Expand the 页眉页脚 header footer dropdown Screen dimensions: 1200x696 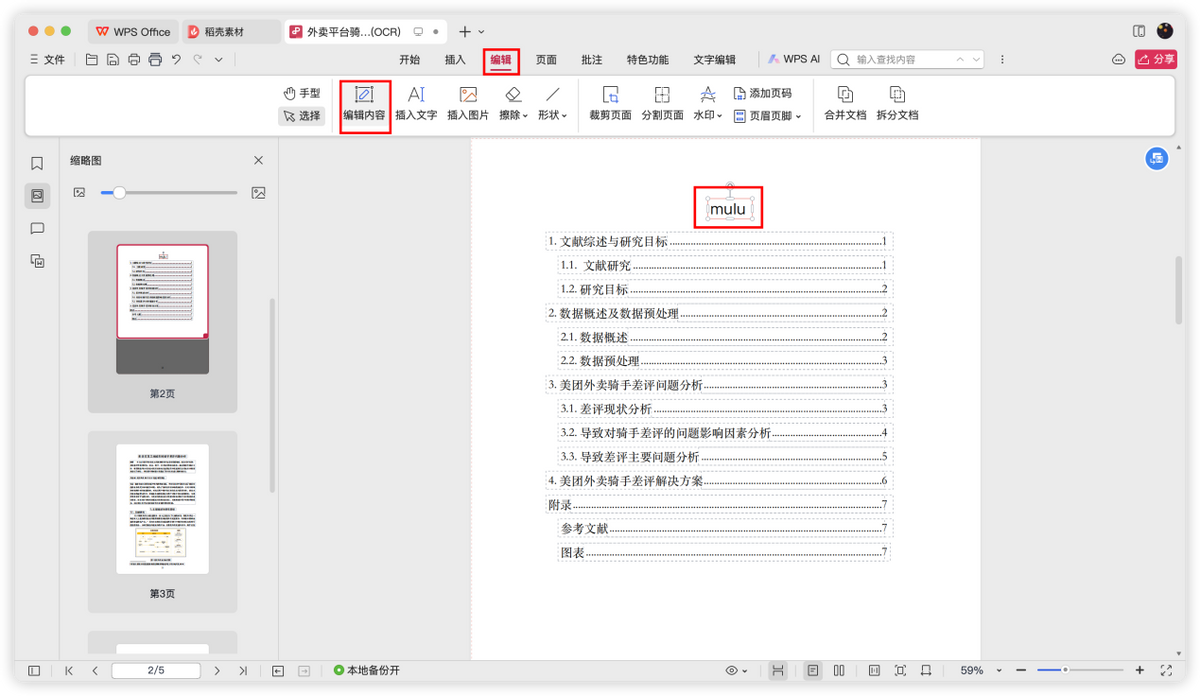(767, 116)
